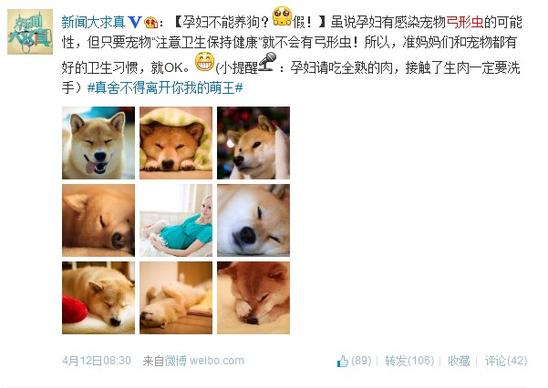The width and height of the screenshot is (548, 388).
Task: Open 评论(42) comments
Action: (506, 361)
